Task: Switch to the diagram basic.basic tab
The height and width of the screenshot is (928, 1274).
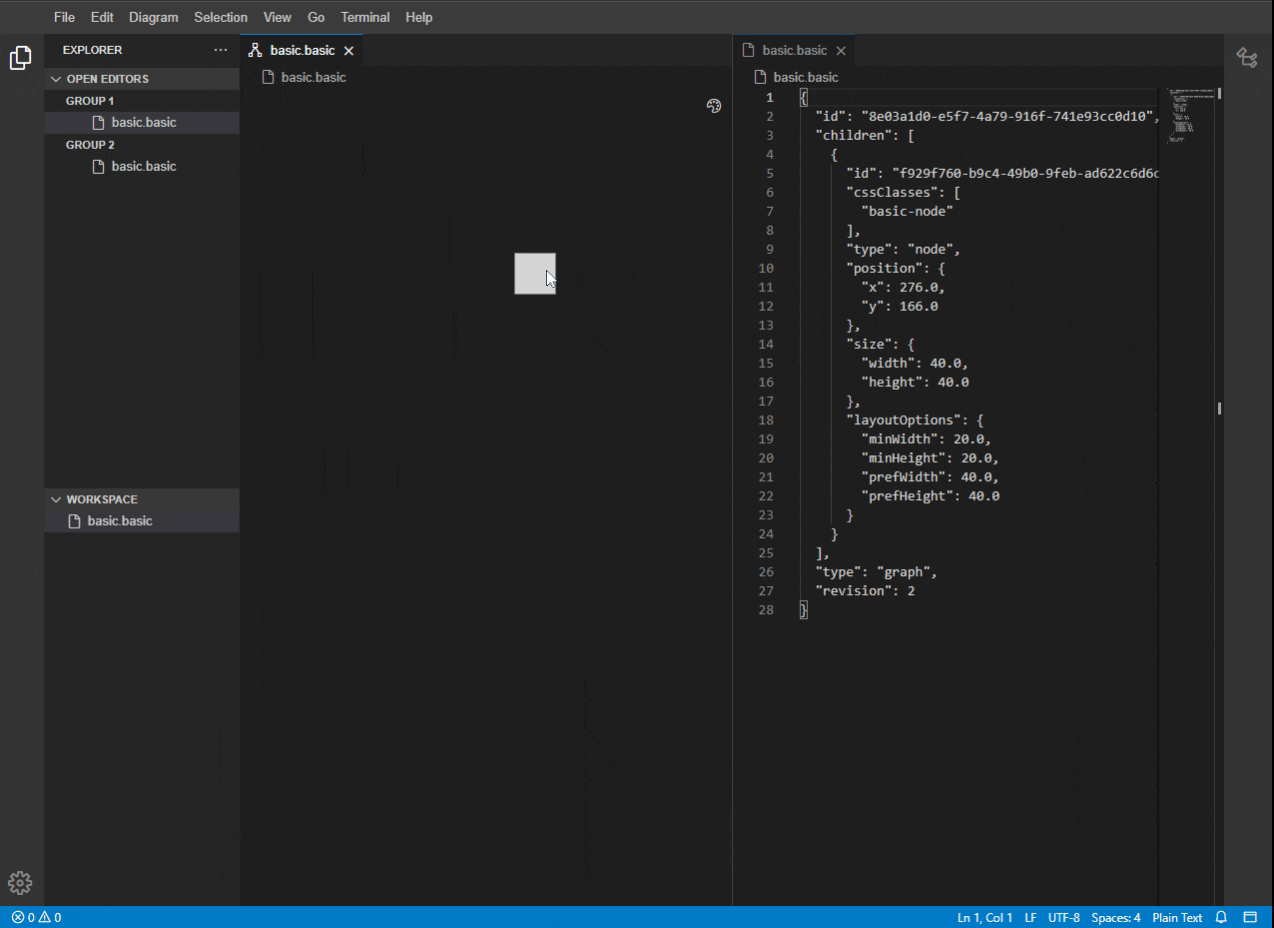Action: [x=302, y=50]
